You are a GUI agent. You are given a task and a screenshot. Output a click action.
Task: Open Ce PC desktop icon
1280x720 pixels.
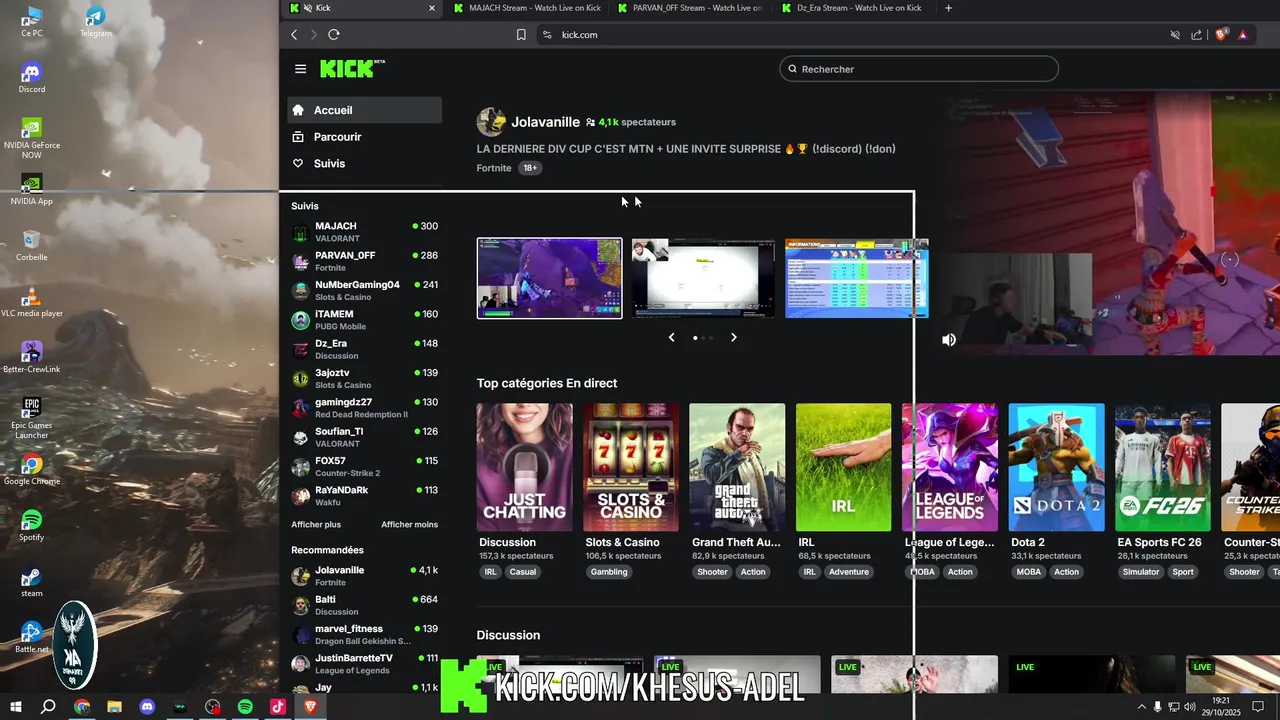click(32, 21)
